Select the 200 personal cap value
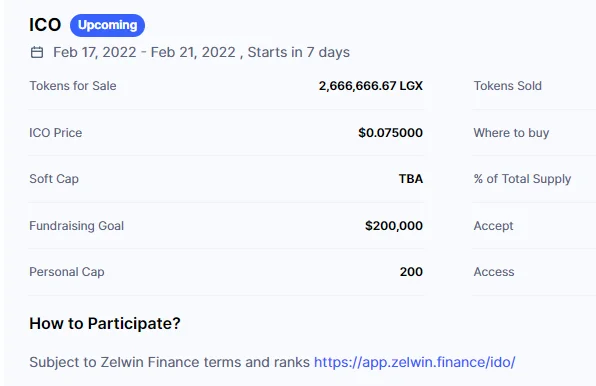 pos(411,272)
